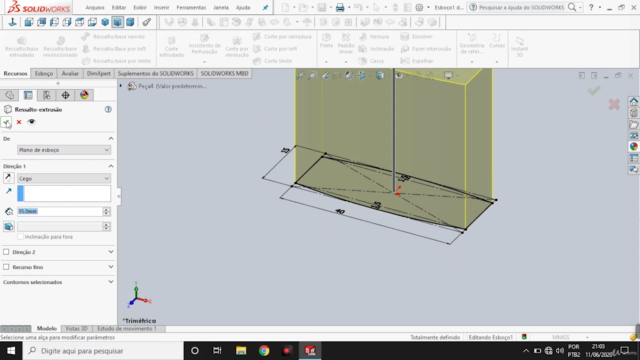Click the draft angle icon button
The height and width of the screenshot is (360, 640).
pos(9,227)
